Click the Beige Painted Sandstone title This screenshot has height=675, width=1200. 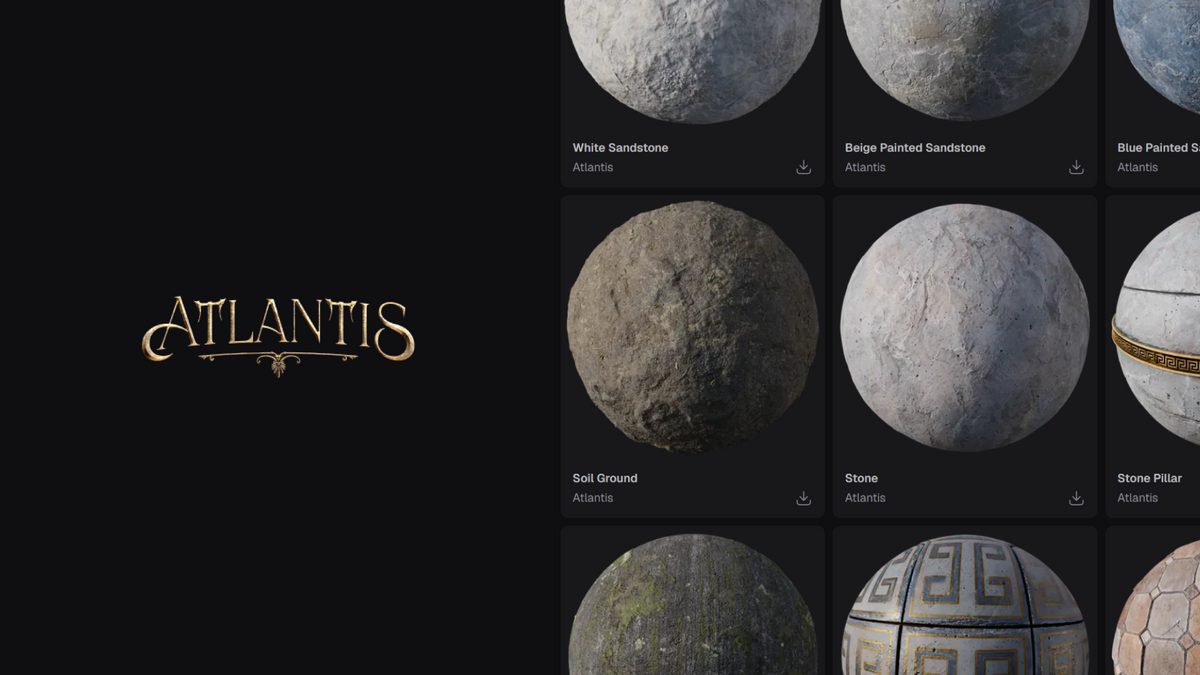pos(915,148)
